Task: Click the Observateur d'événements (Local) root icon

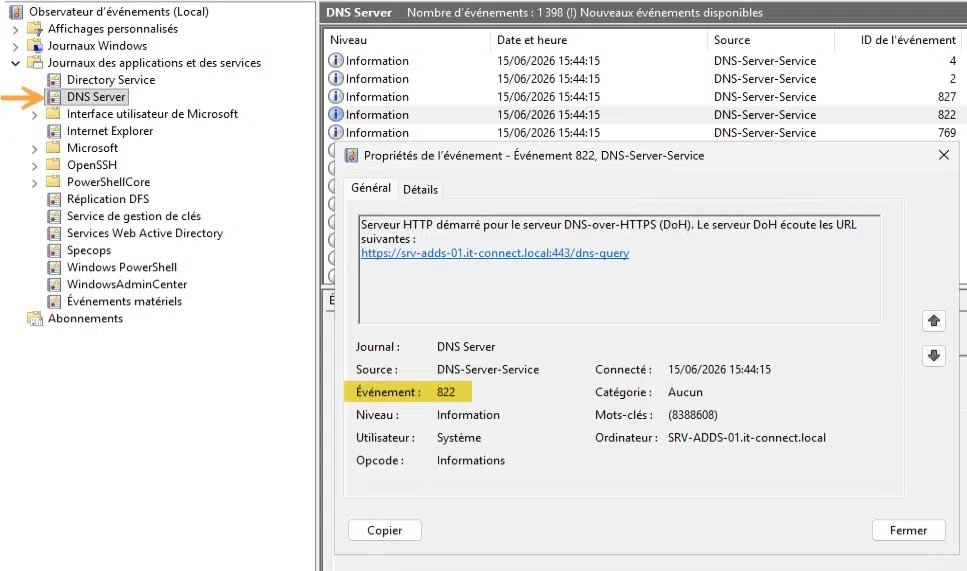Action: pos(16,12)
